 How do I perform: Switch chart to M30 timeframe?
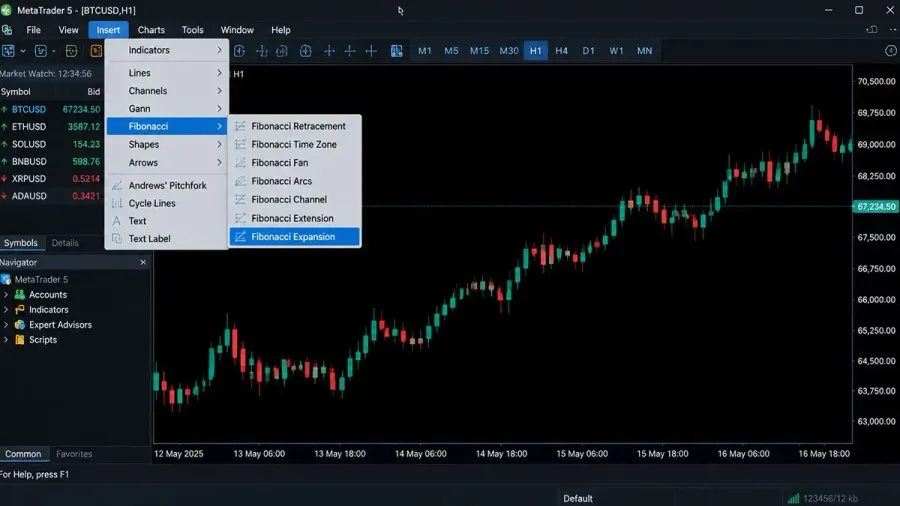509,51
